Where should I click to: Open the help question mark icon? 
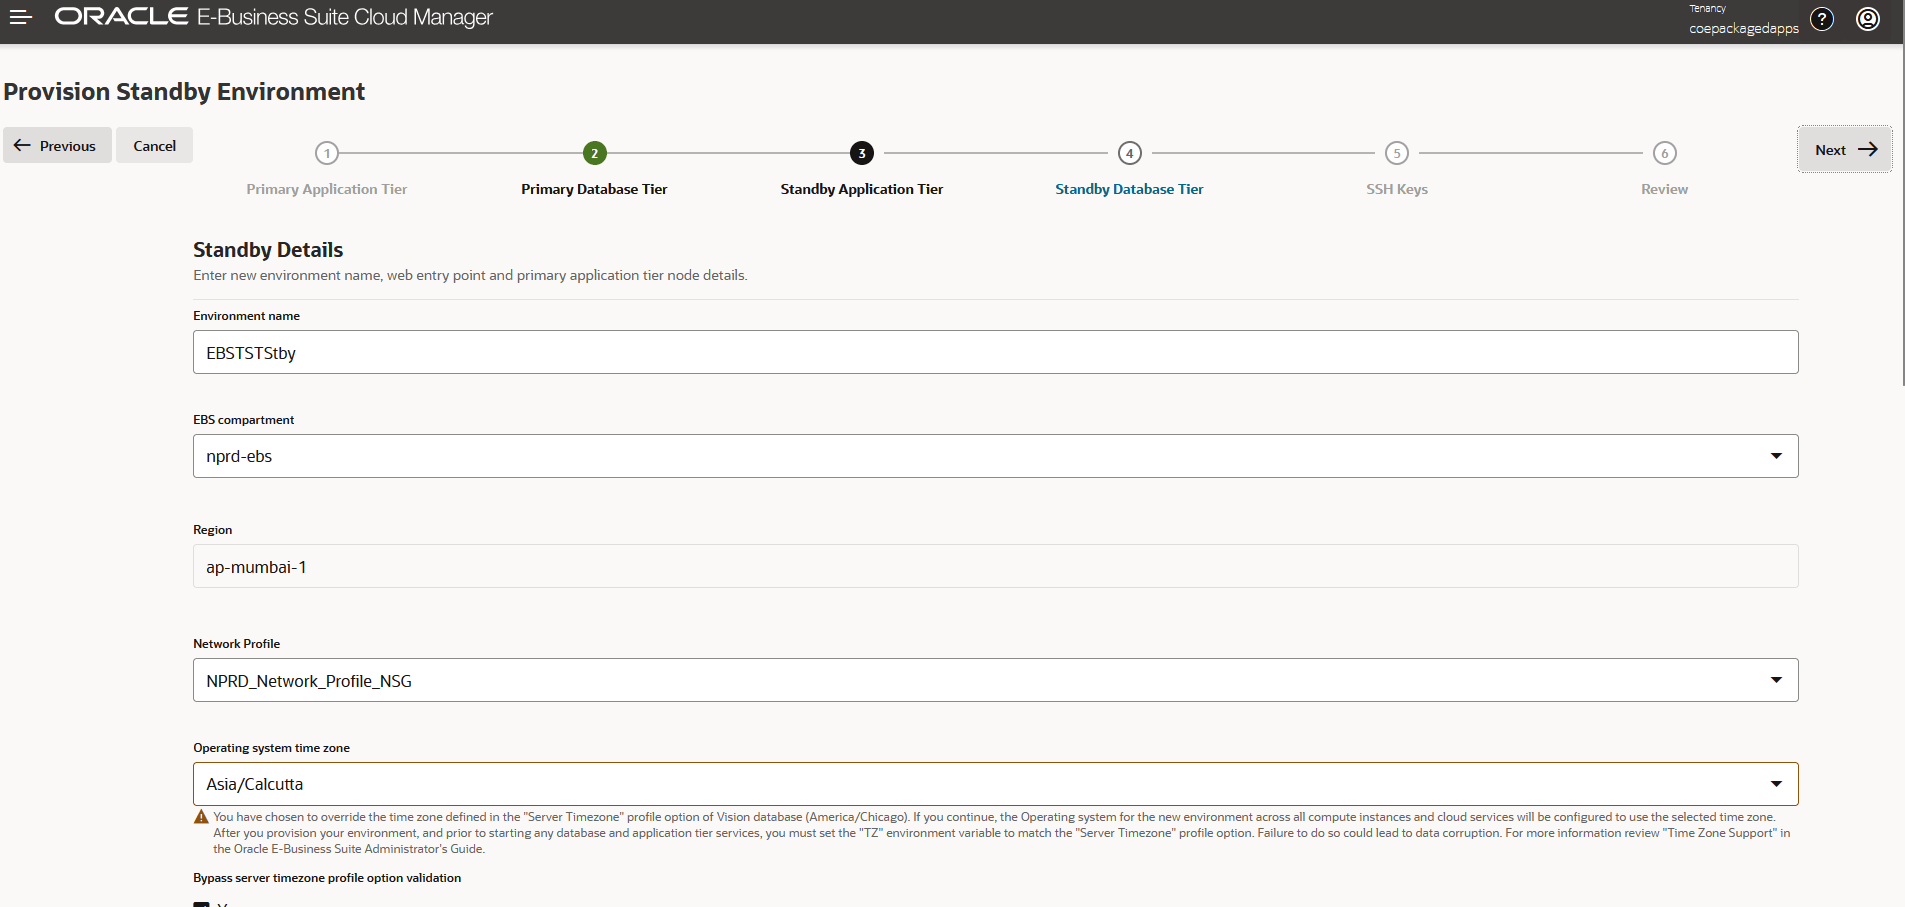pos(1822,19)
